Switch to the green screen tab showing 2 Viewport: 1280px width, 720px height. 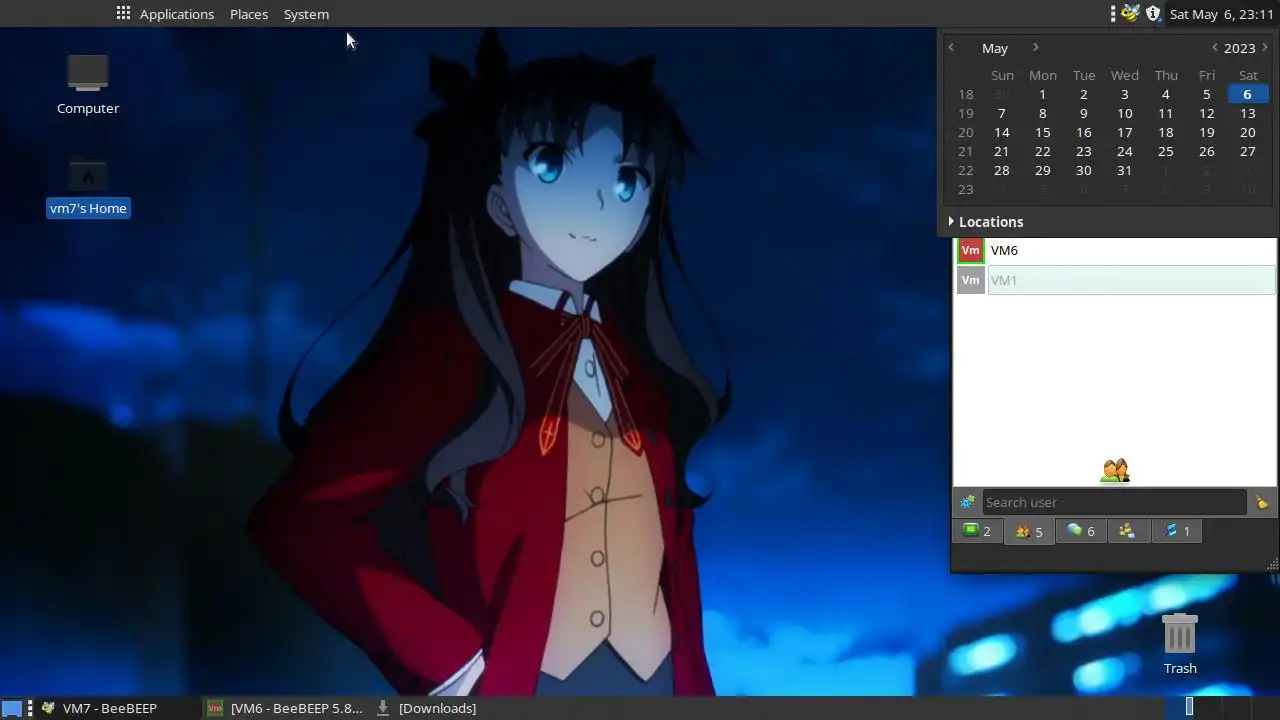(977, 531)
